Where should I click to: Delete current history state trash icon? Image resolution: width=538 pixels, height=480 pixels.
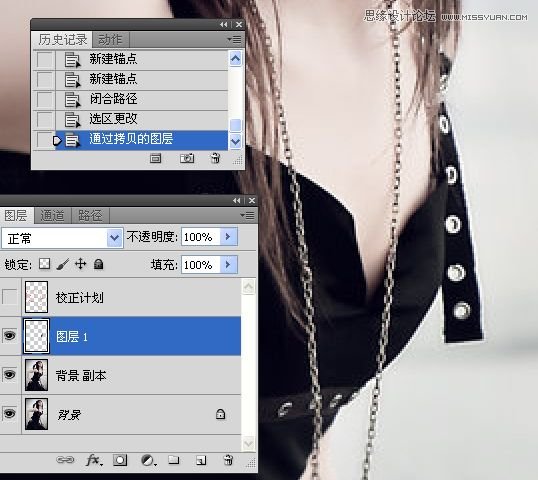click(x=215, y=159)
